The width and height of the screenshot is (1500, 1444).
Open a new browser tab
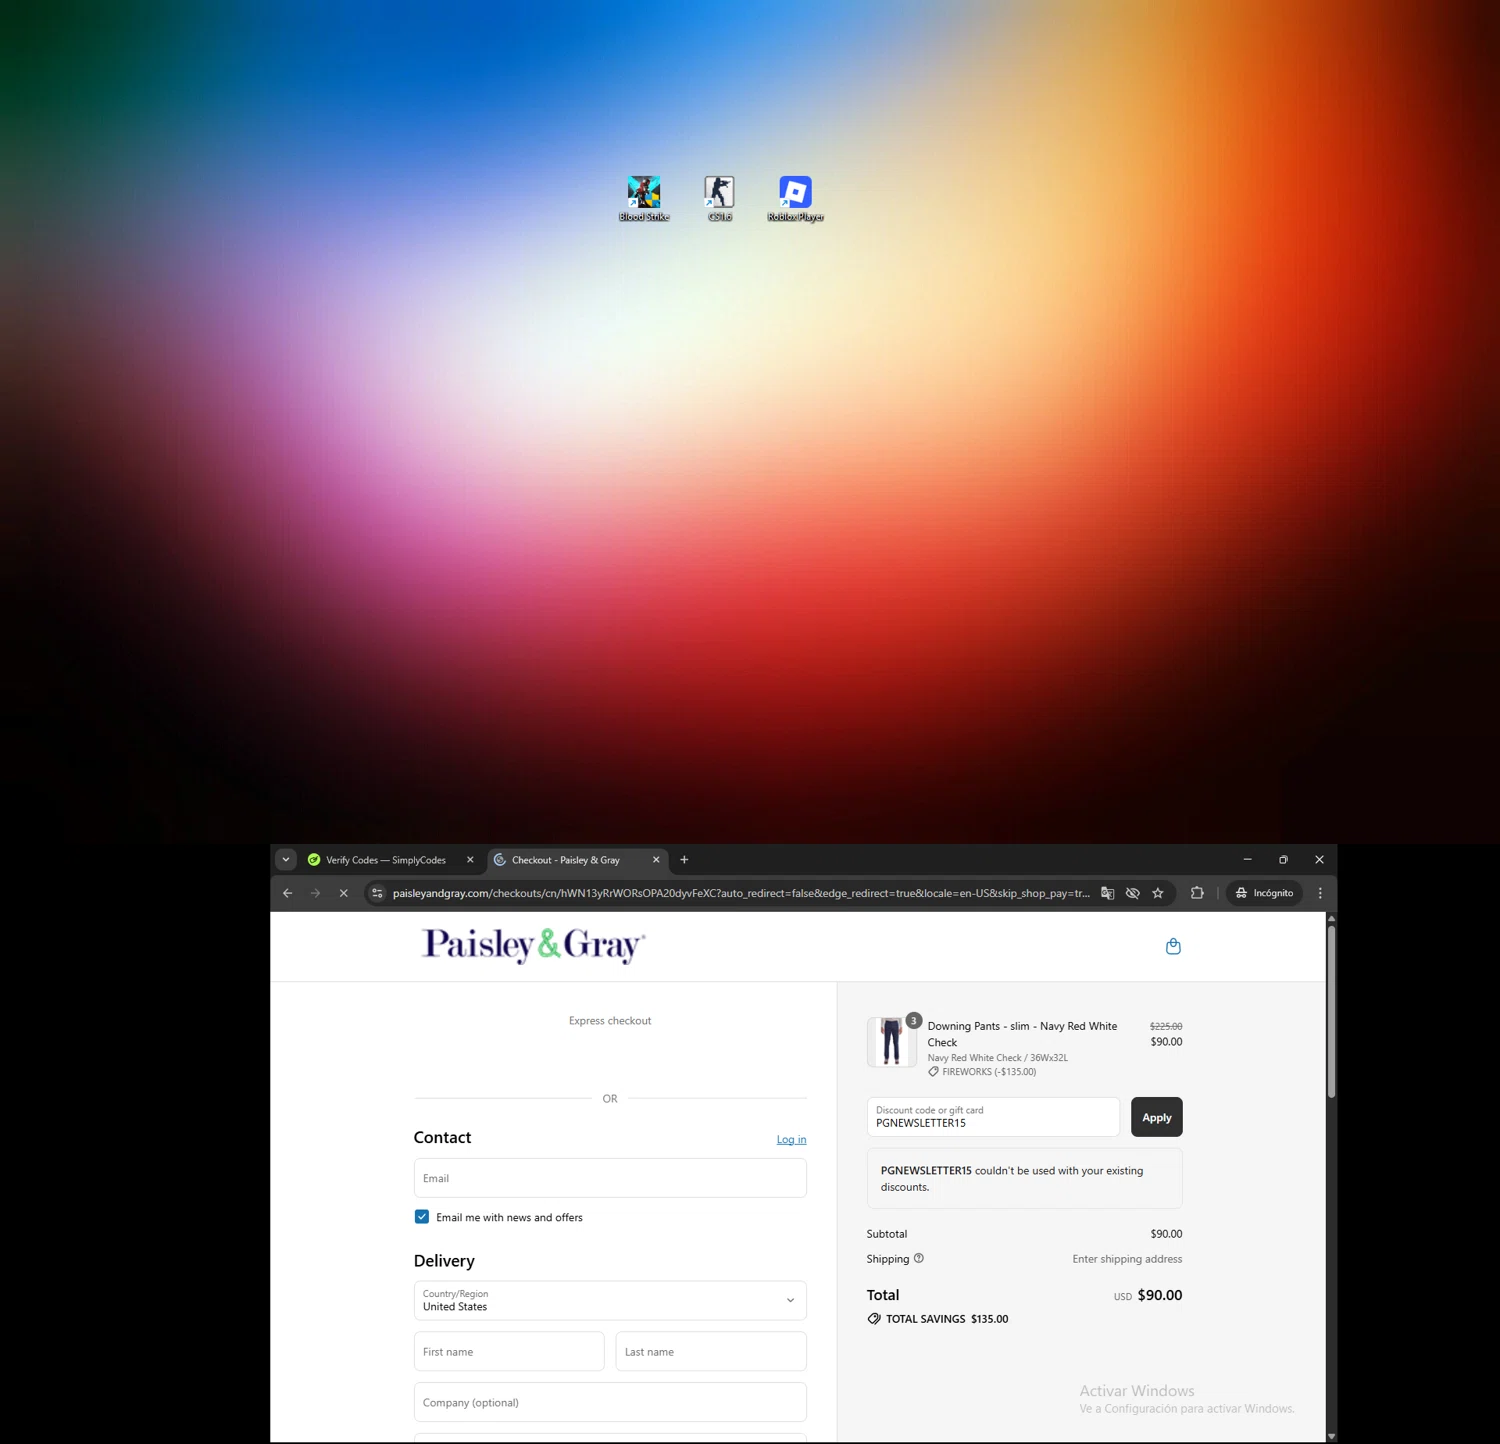(684, 860)
